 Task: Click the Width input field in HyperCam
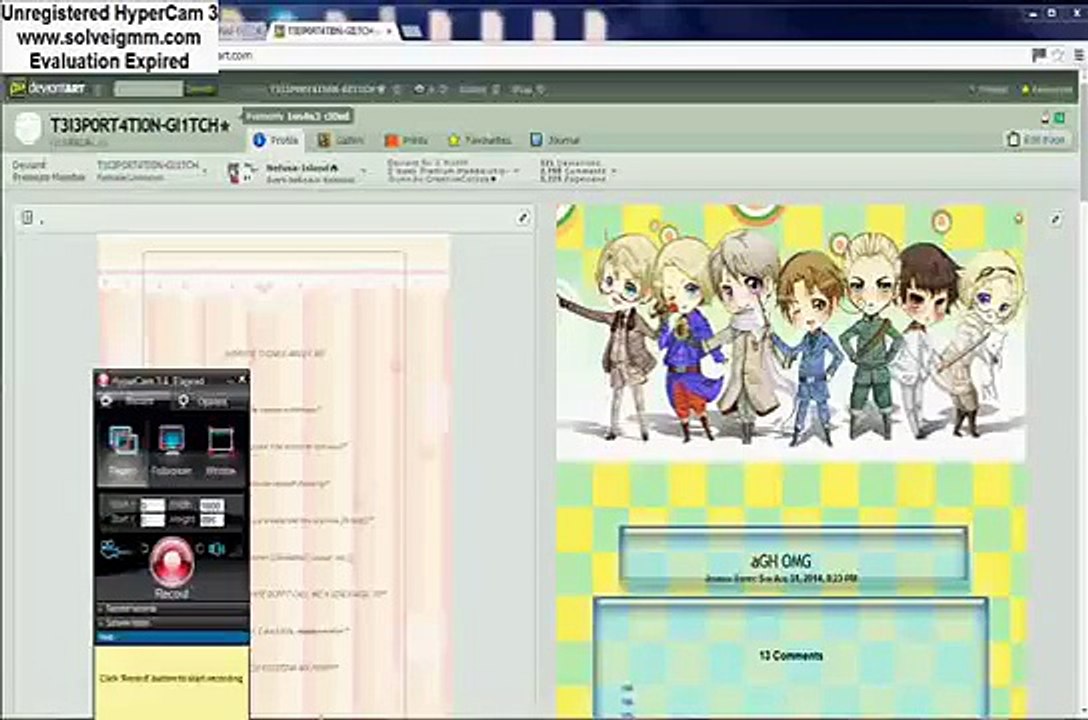pos(212,505)
